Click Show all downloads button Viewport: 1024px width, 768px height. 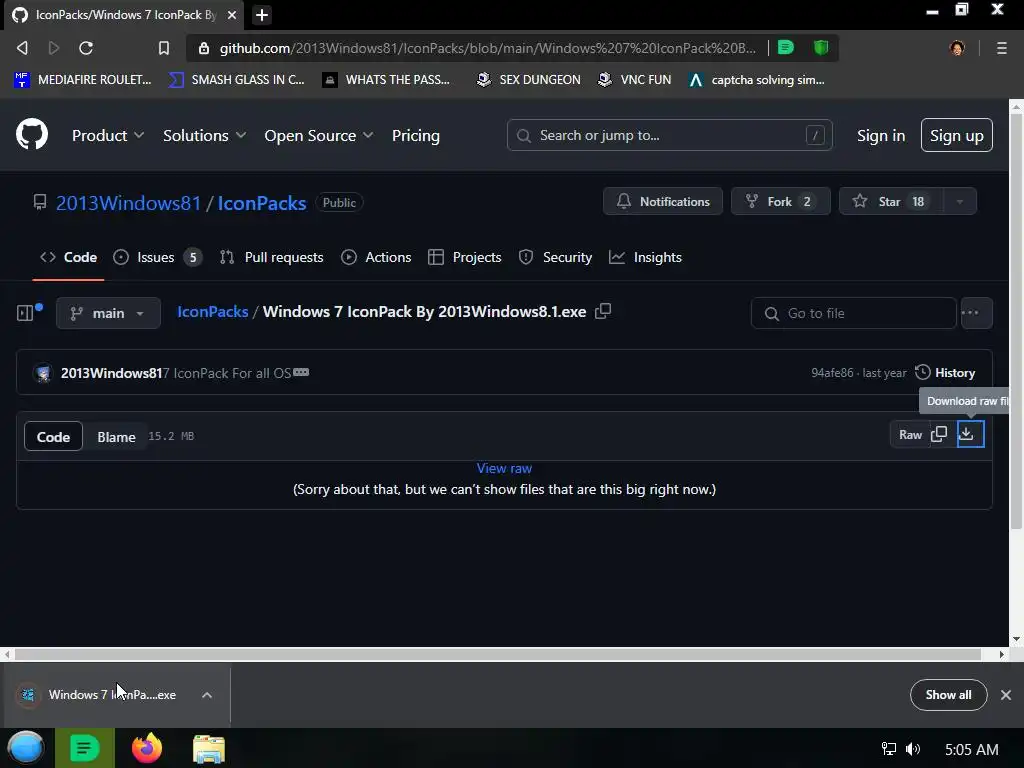point(948,695)
